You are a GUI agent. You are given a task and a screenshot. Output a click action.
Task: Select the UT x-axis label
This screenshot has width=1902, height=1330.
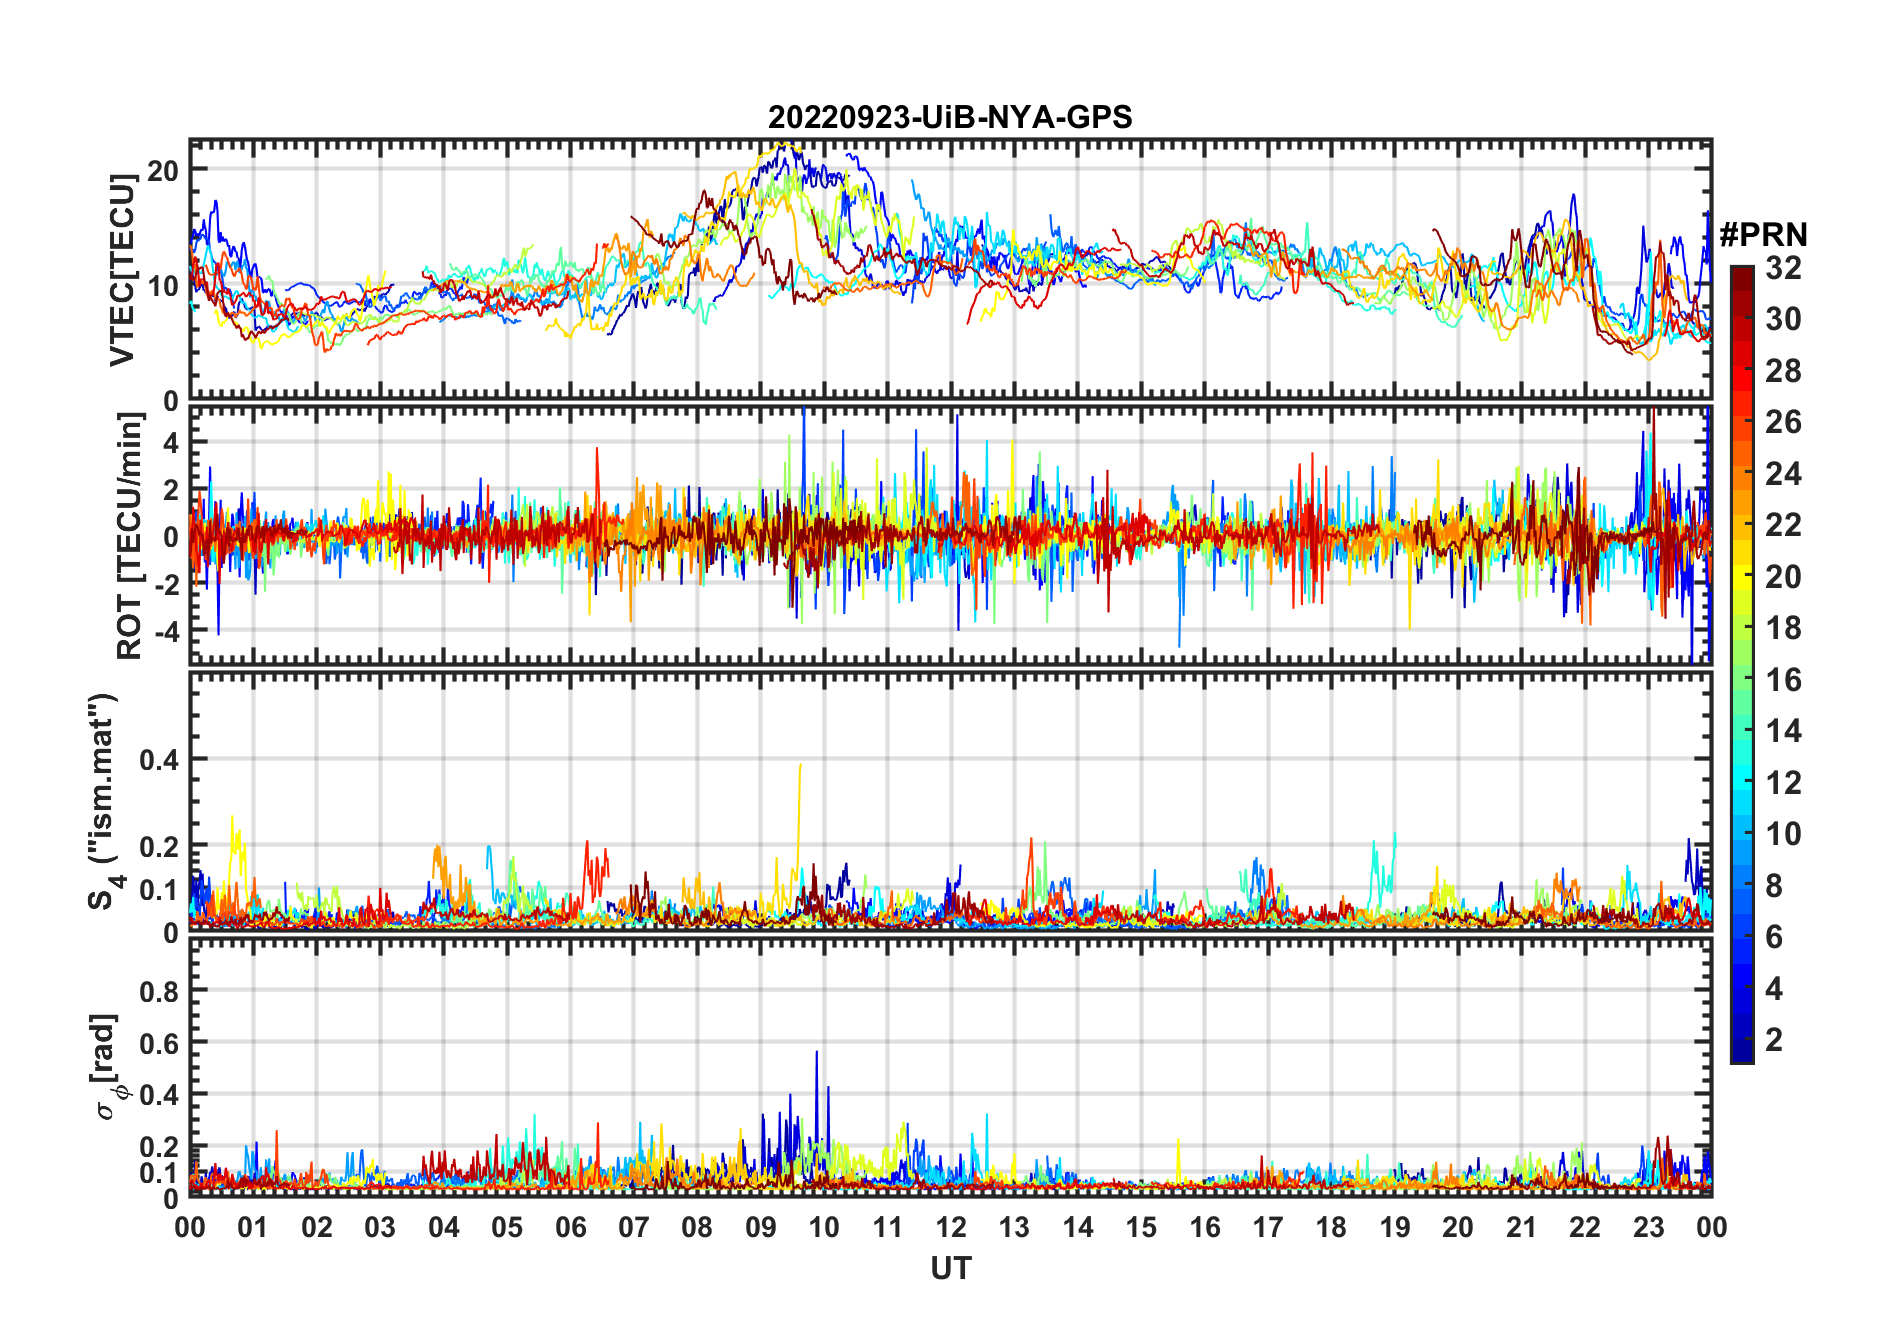(951, 1268)
